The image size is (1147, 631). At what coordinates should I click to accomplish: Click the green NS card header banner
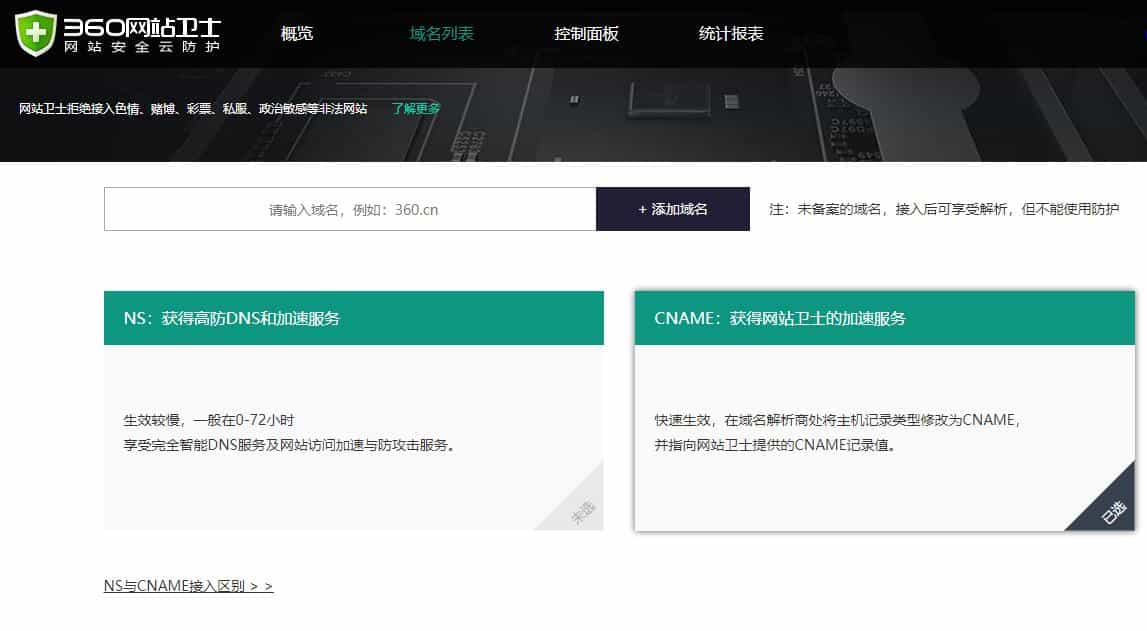pyautogui.click(x=354, y=316)
